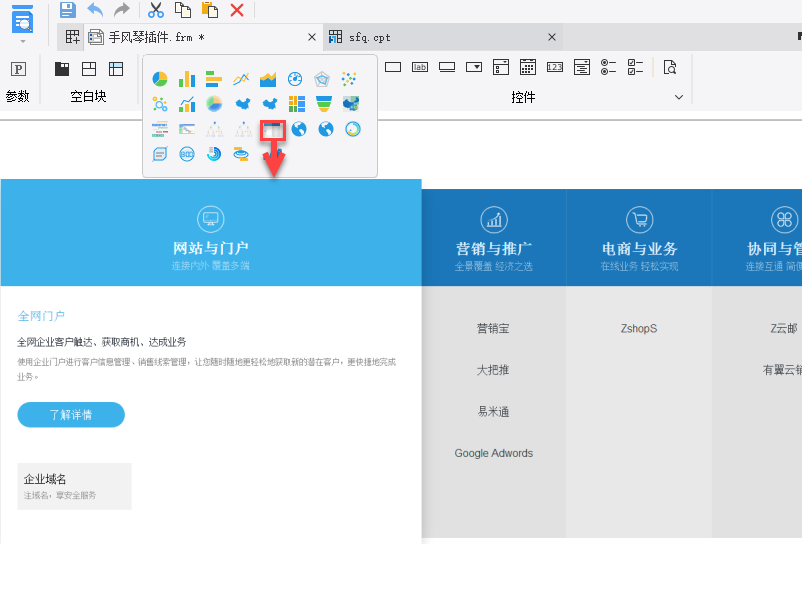Insert a vertical bar chart
This screenshot has width=802, height=601.
(x=187, y=79)
